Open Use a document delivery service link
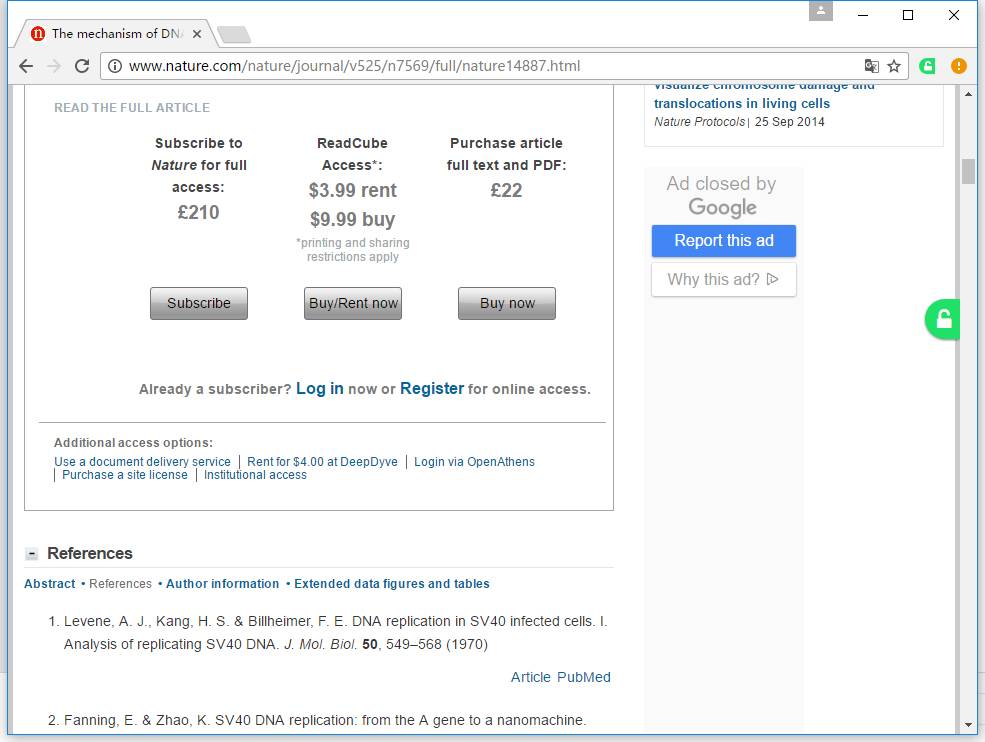985x742 pixels. pyautogui.click(x=143, y=462)
